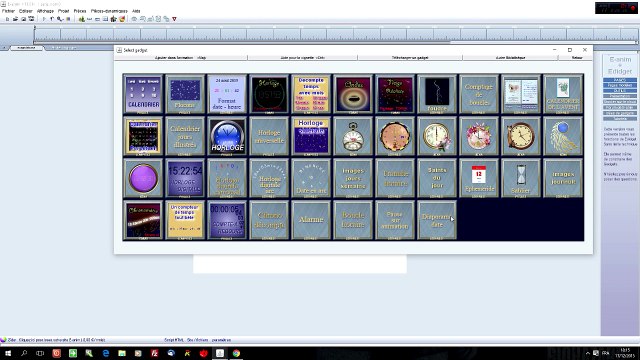Image resolution: width=640 pixels, height=360 pixels.
Task: Choose the 'Décompte temps avec mois' gadget
Action: [311, 94]
